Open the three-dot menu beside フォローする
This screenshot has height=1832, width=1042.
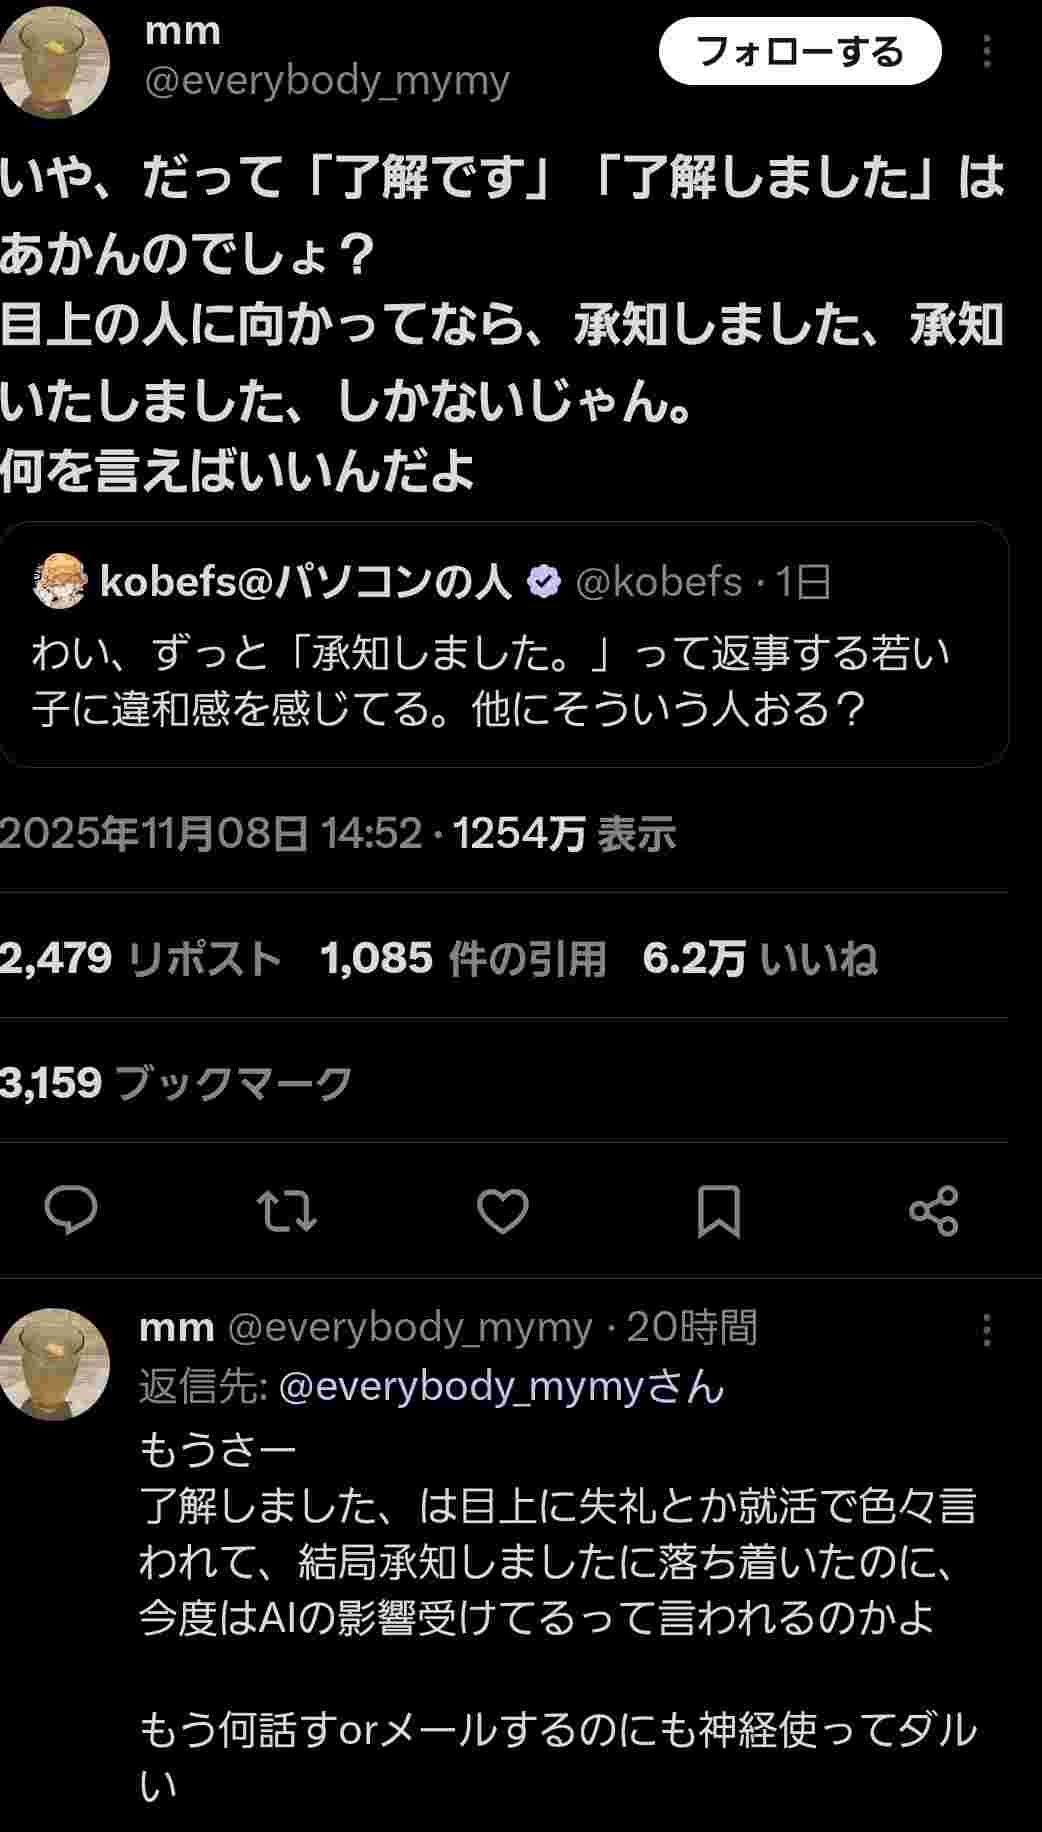(x=987, y=52)
